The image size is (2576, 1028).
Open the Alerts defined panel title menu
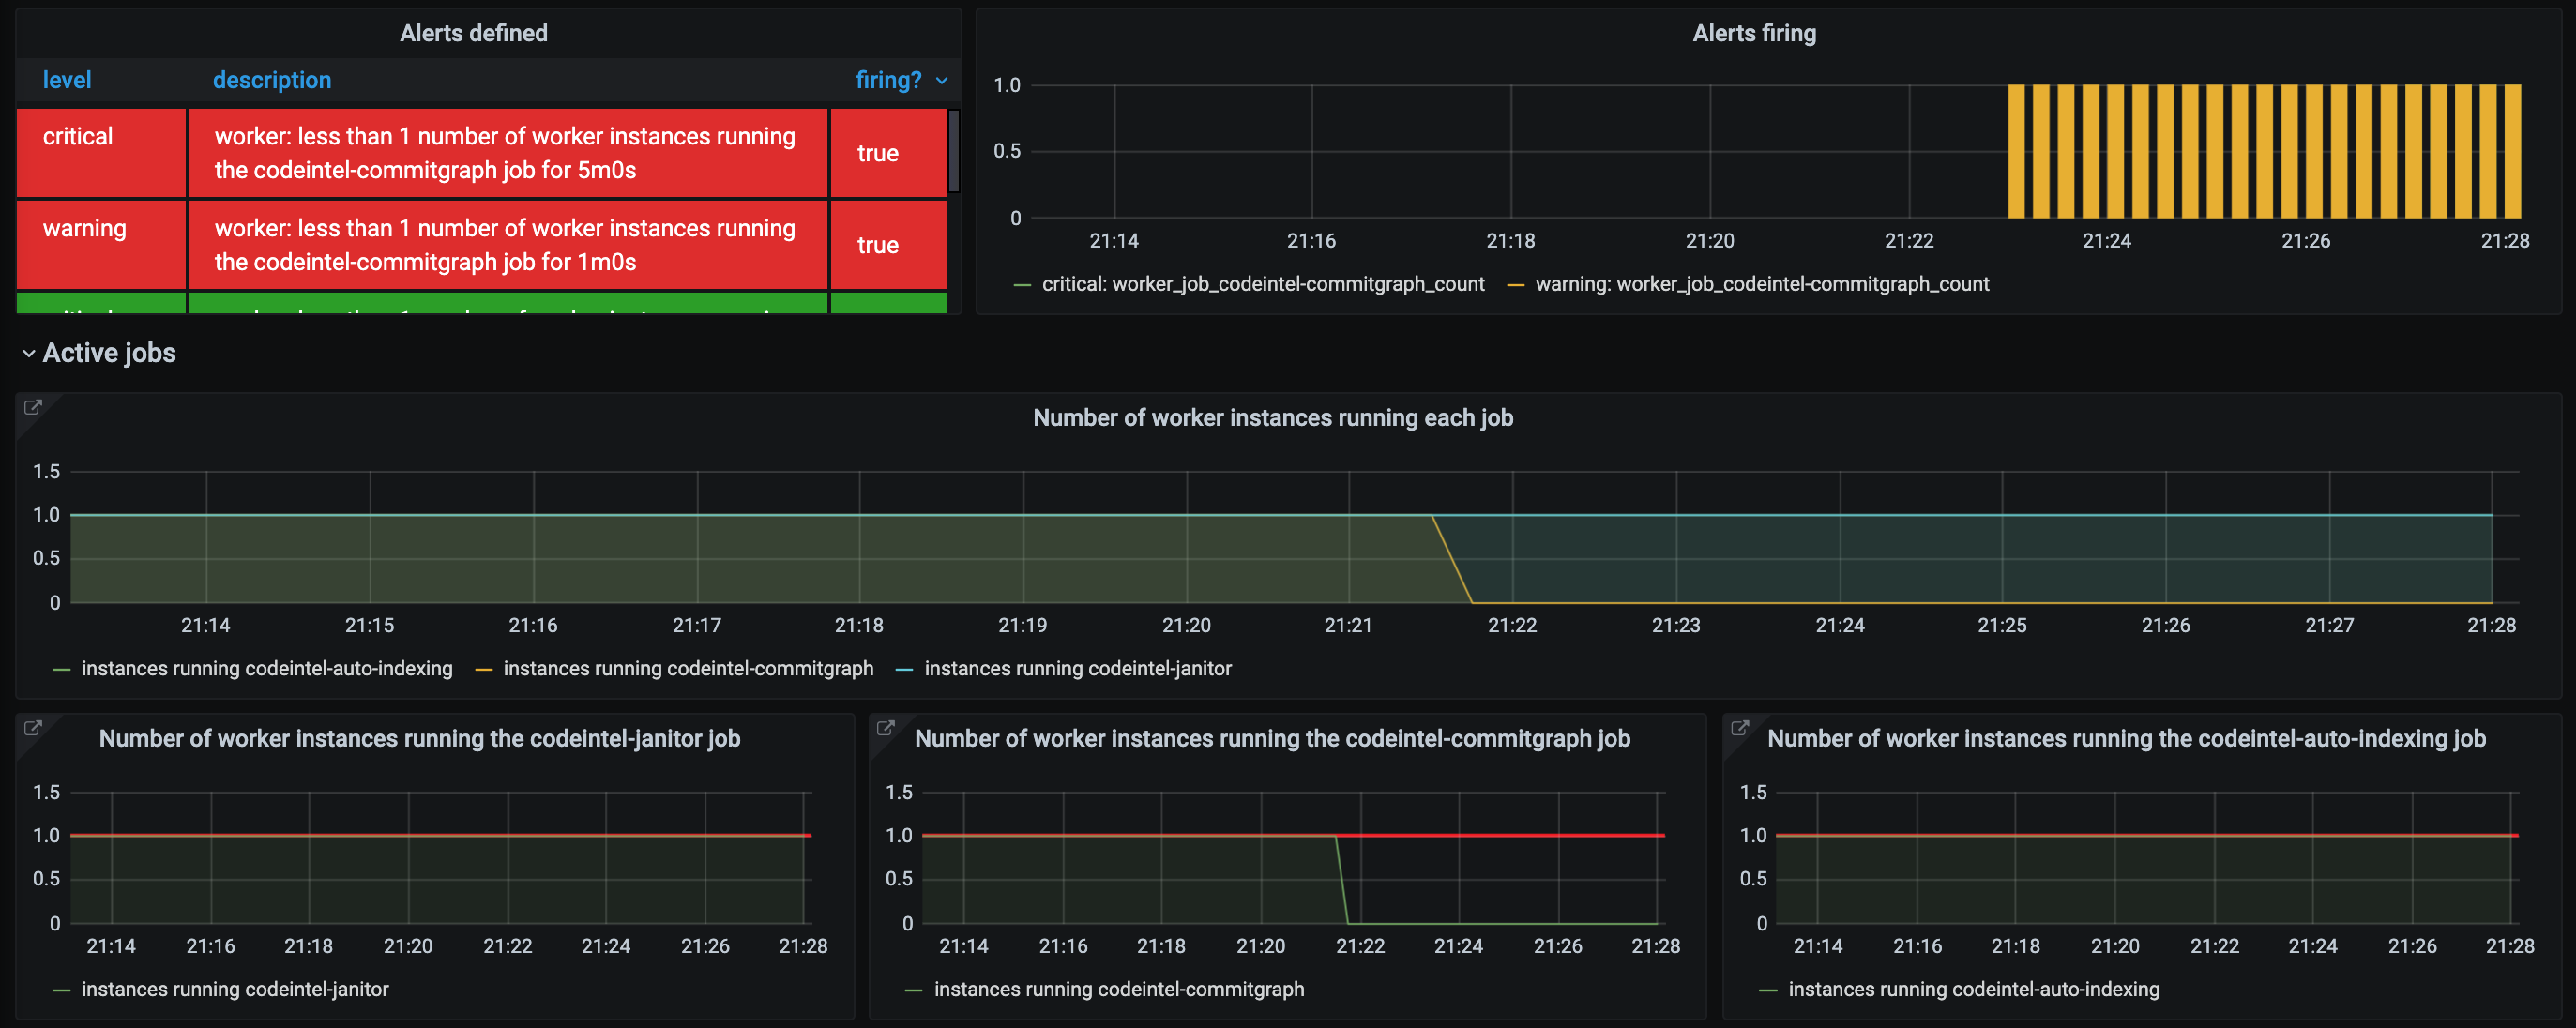[474, 33]
